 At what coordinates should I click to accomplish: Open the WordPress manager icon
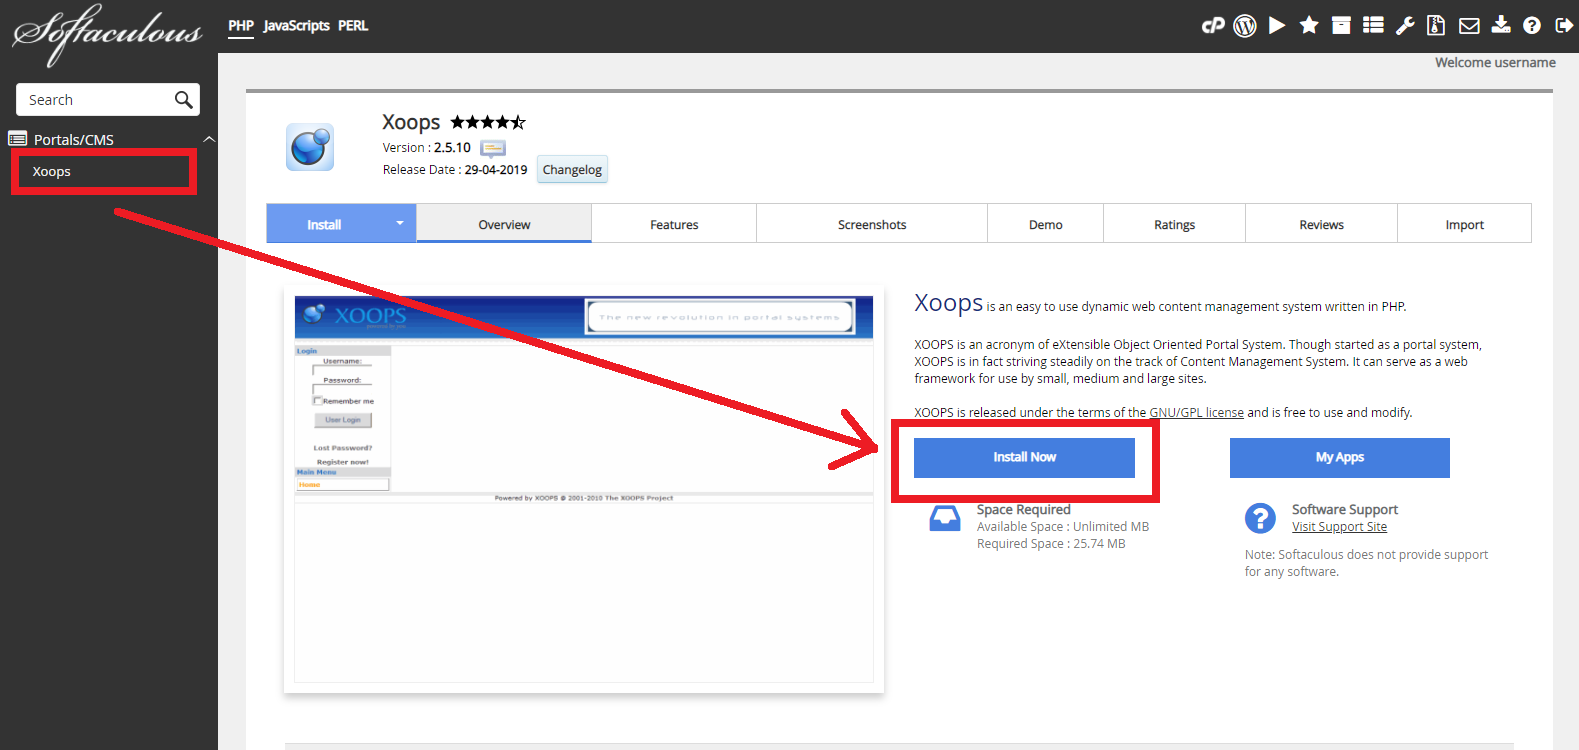point(1244,26)
